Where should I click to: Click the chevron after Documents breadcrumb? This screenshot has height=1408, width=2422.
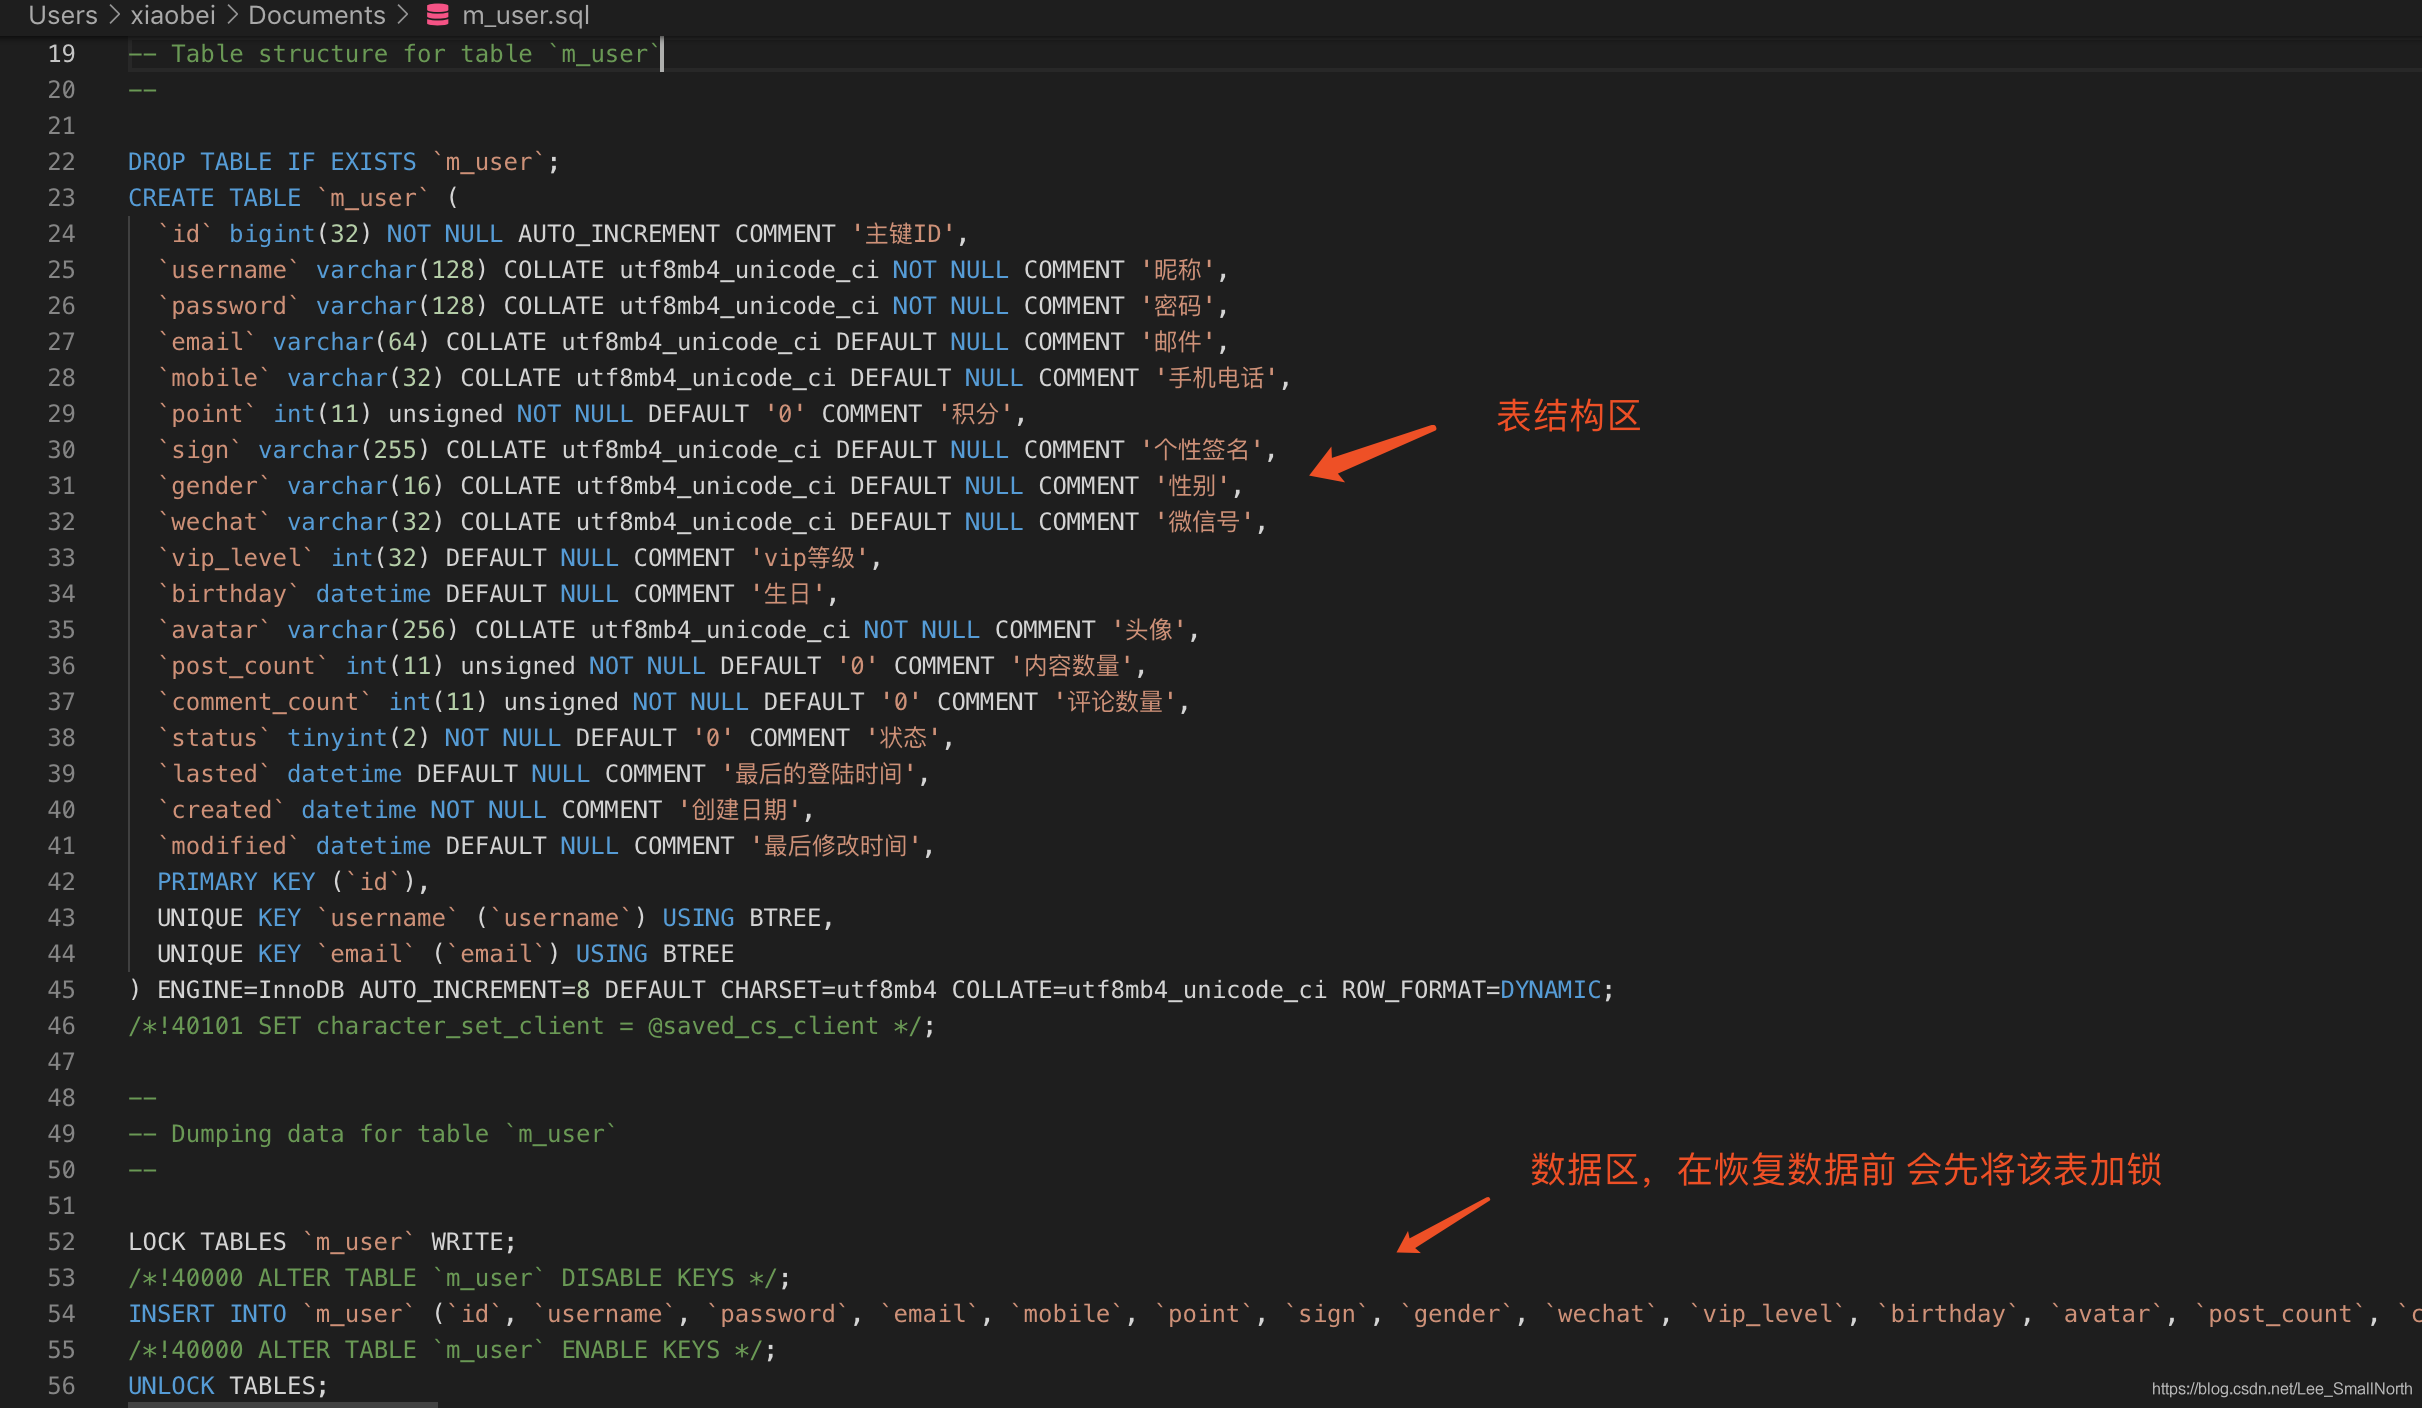click(x=402, y=15)
